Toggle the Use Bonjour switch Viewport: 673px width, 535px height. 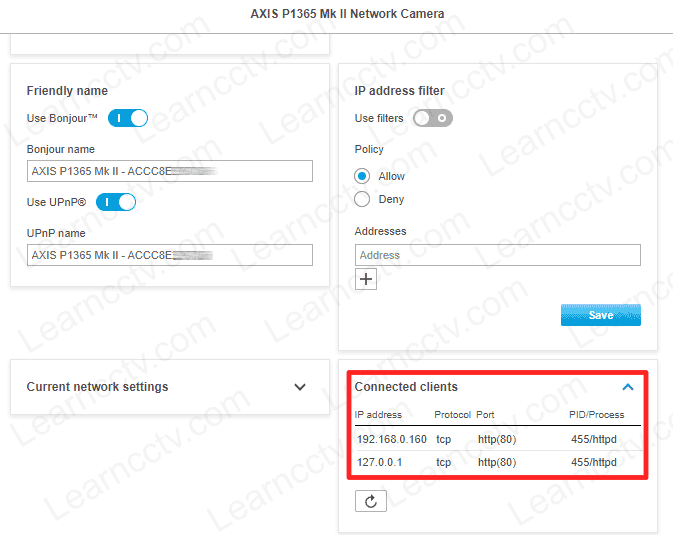click(x=127, y=118)
